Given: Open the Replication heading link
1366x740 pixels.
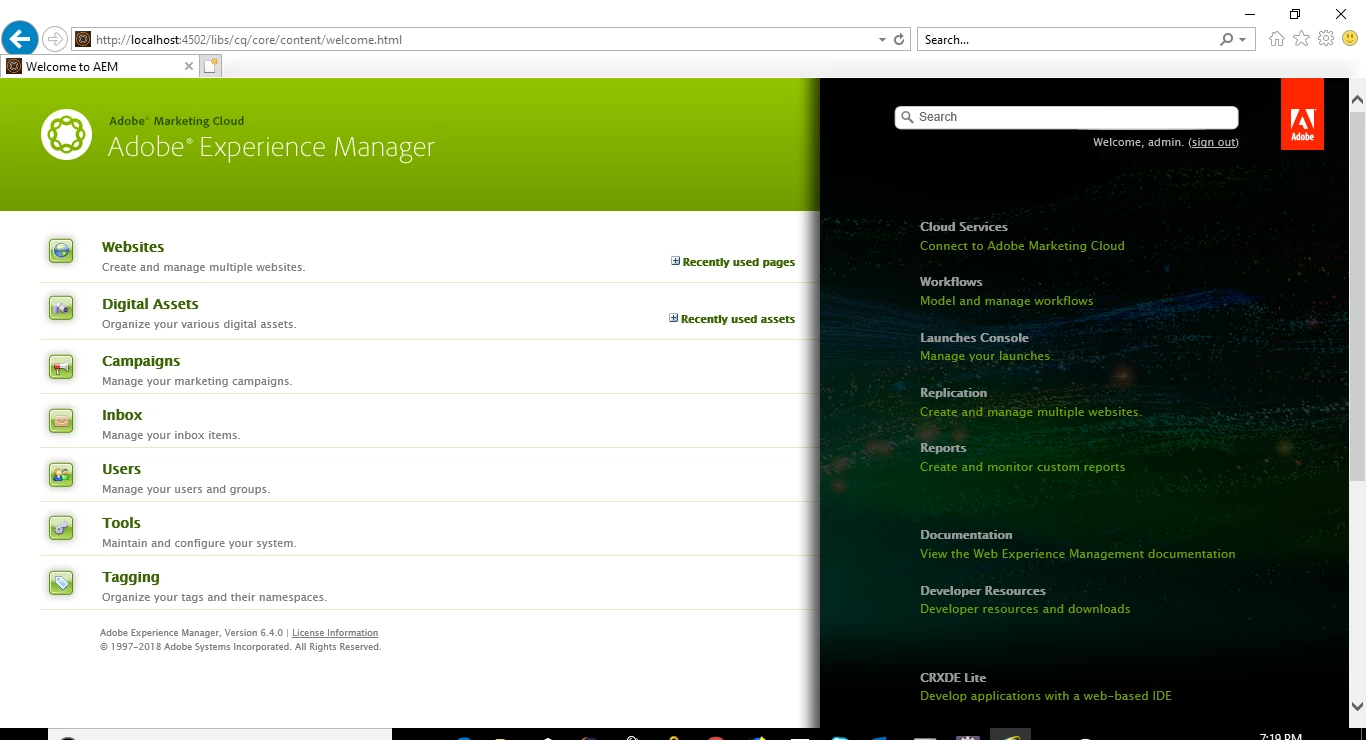Looking at the screenshot, I should [953, 393].
